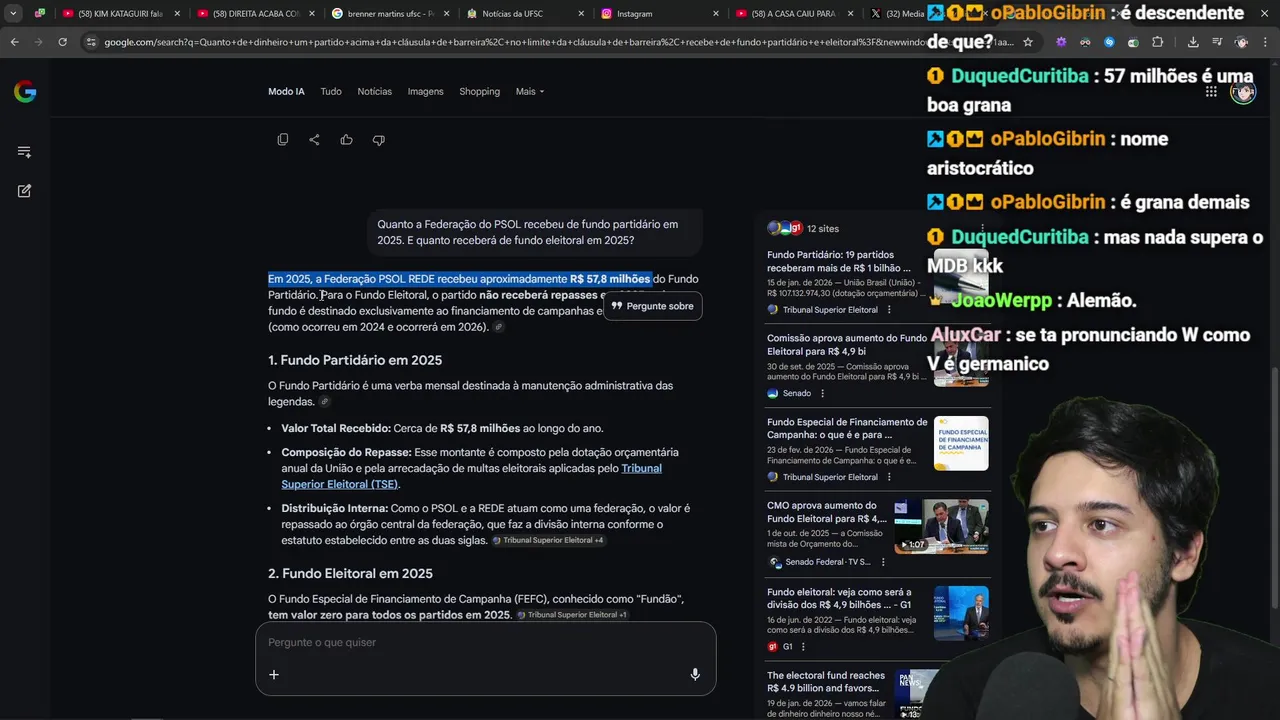Open more options for Senado source
Image resolution: width=1280 pixels, height=720 pixels.
(823, 394)
